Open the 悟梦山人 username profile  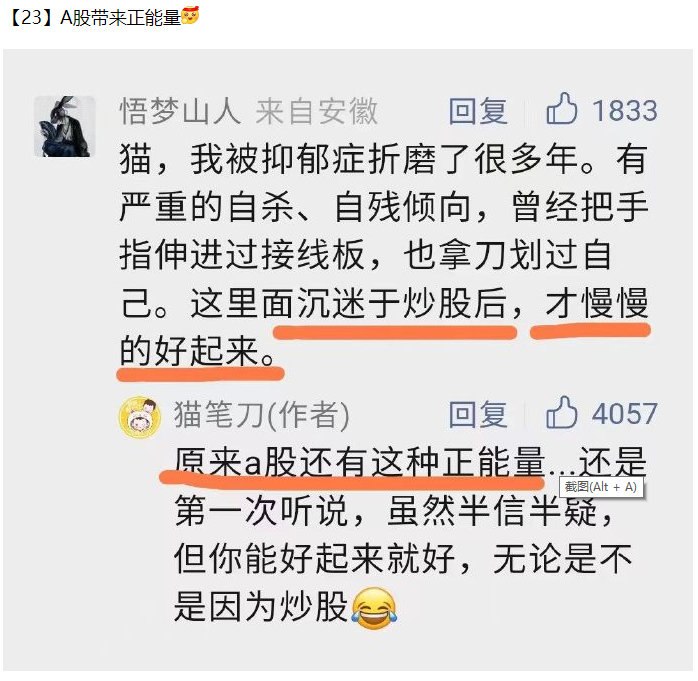[x=180, y=111]
